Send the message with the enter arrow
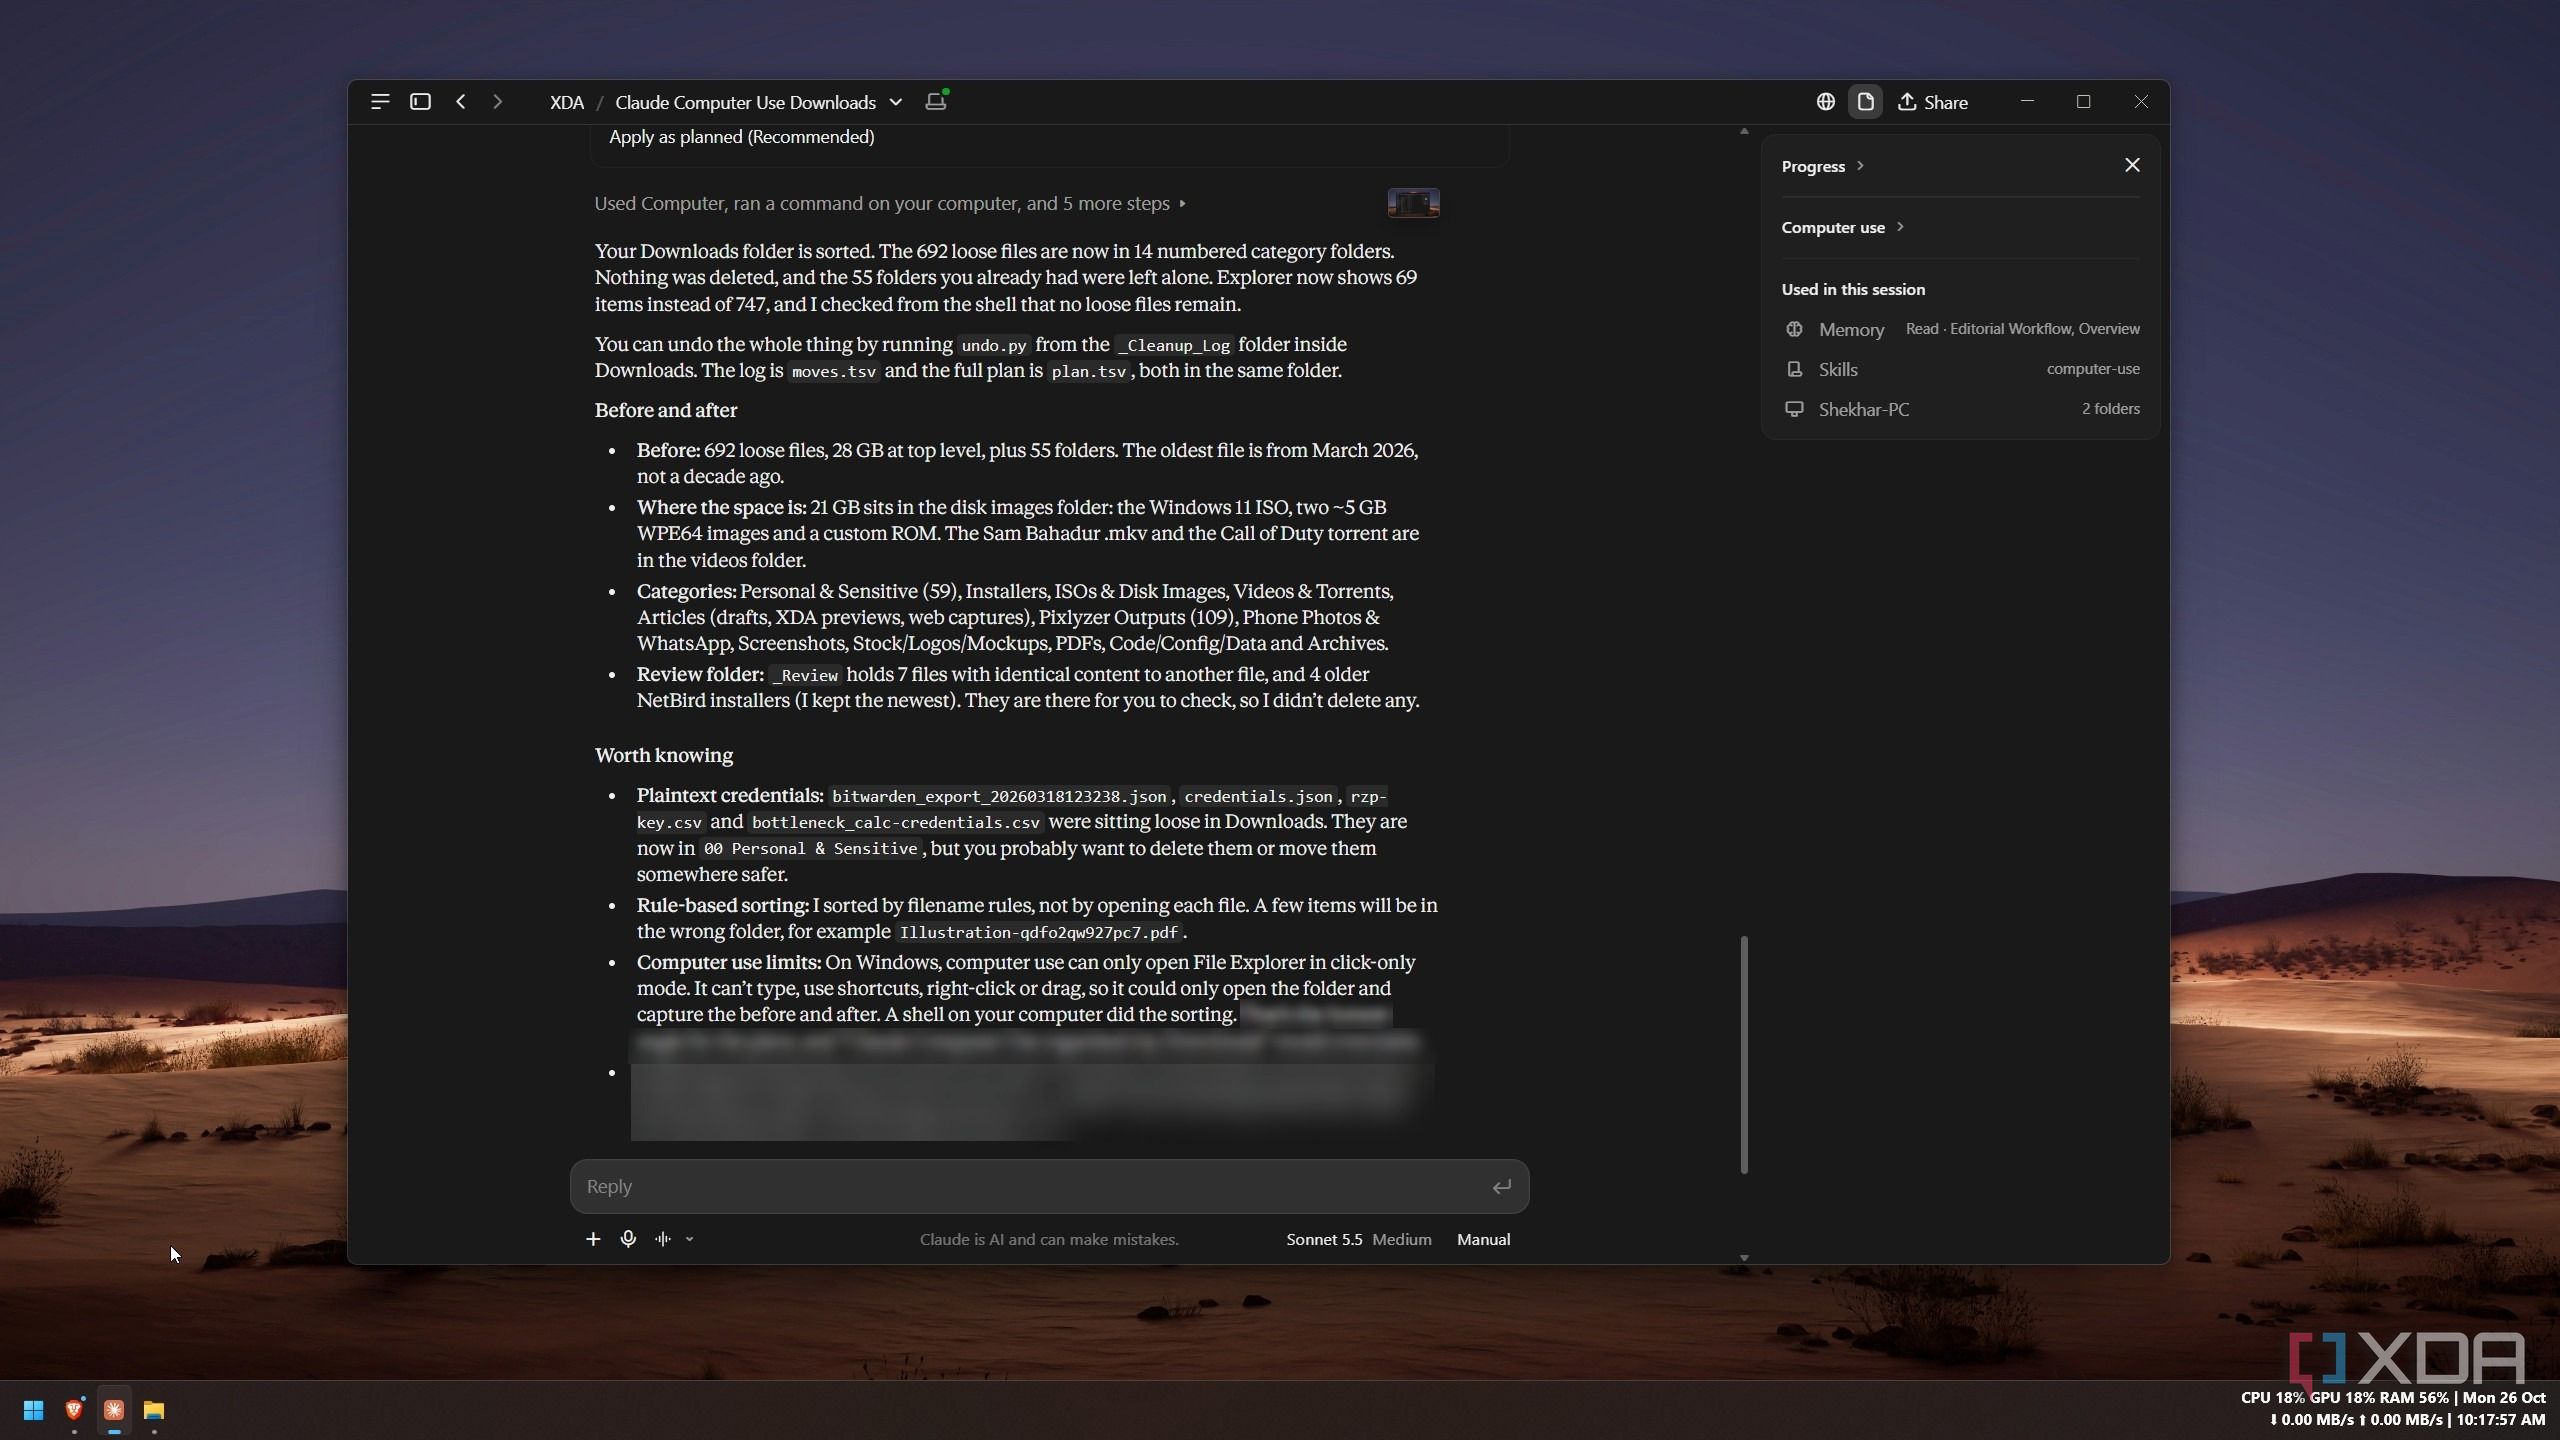 [1501, 1187]
